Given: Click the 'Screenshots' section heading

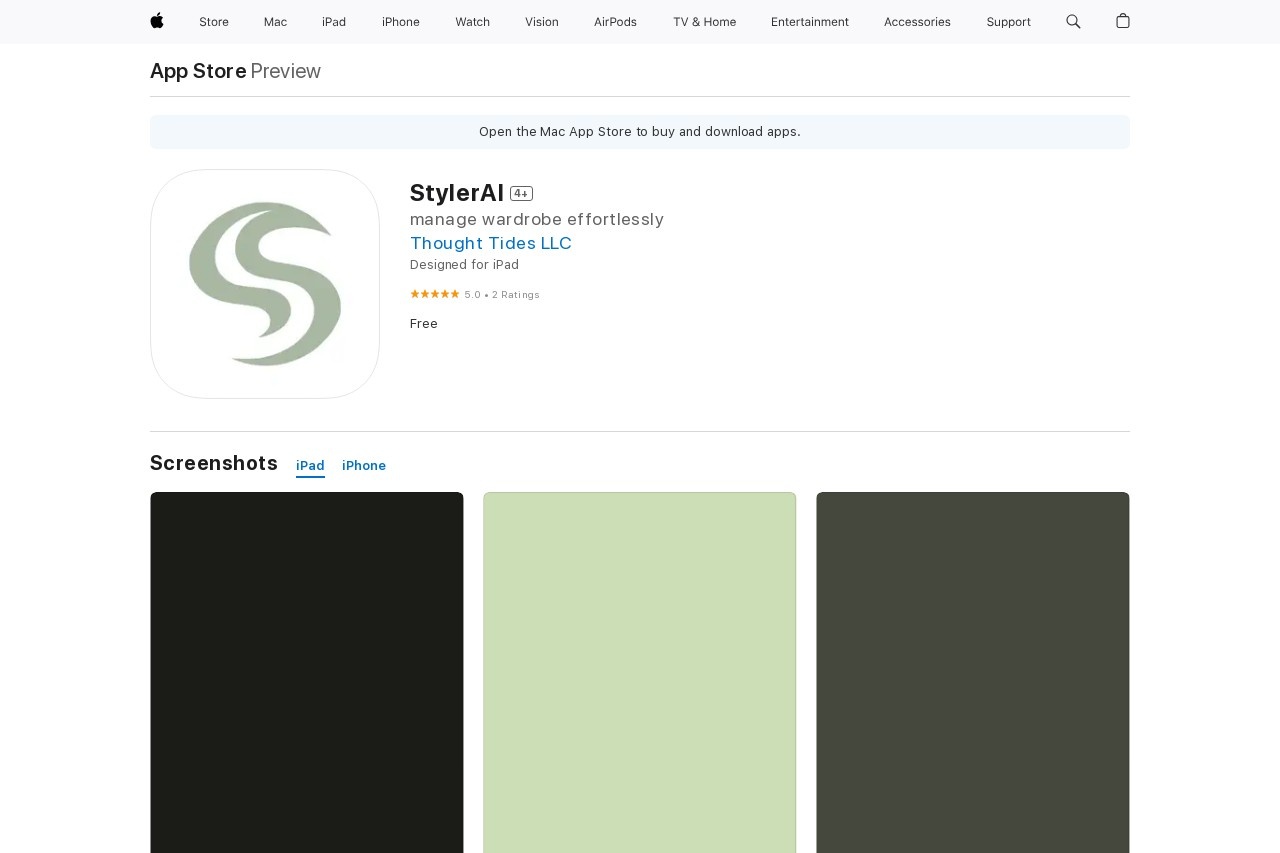Looking at the screenshot, I should [214, 463].
